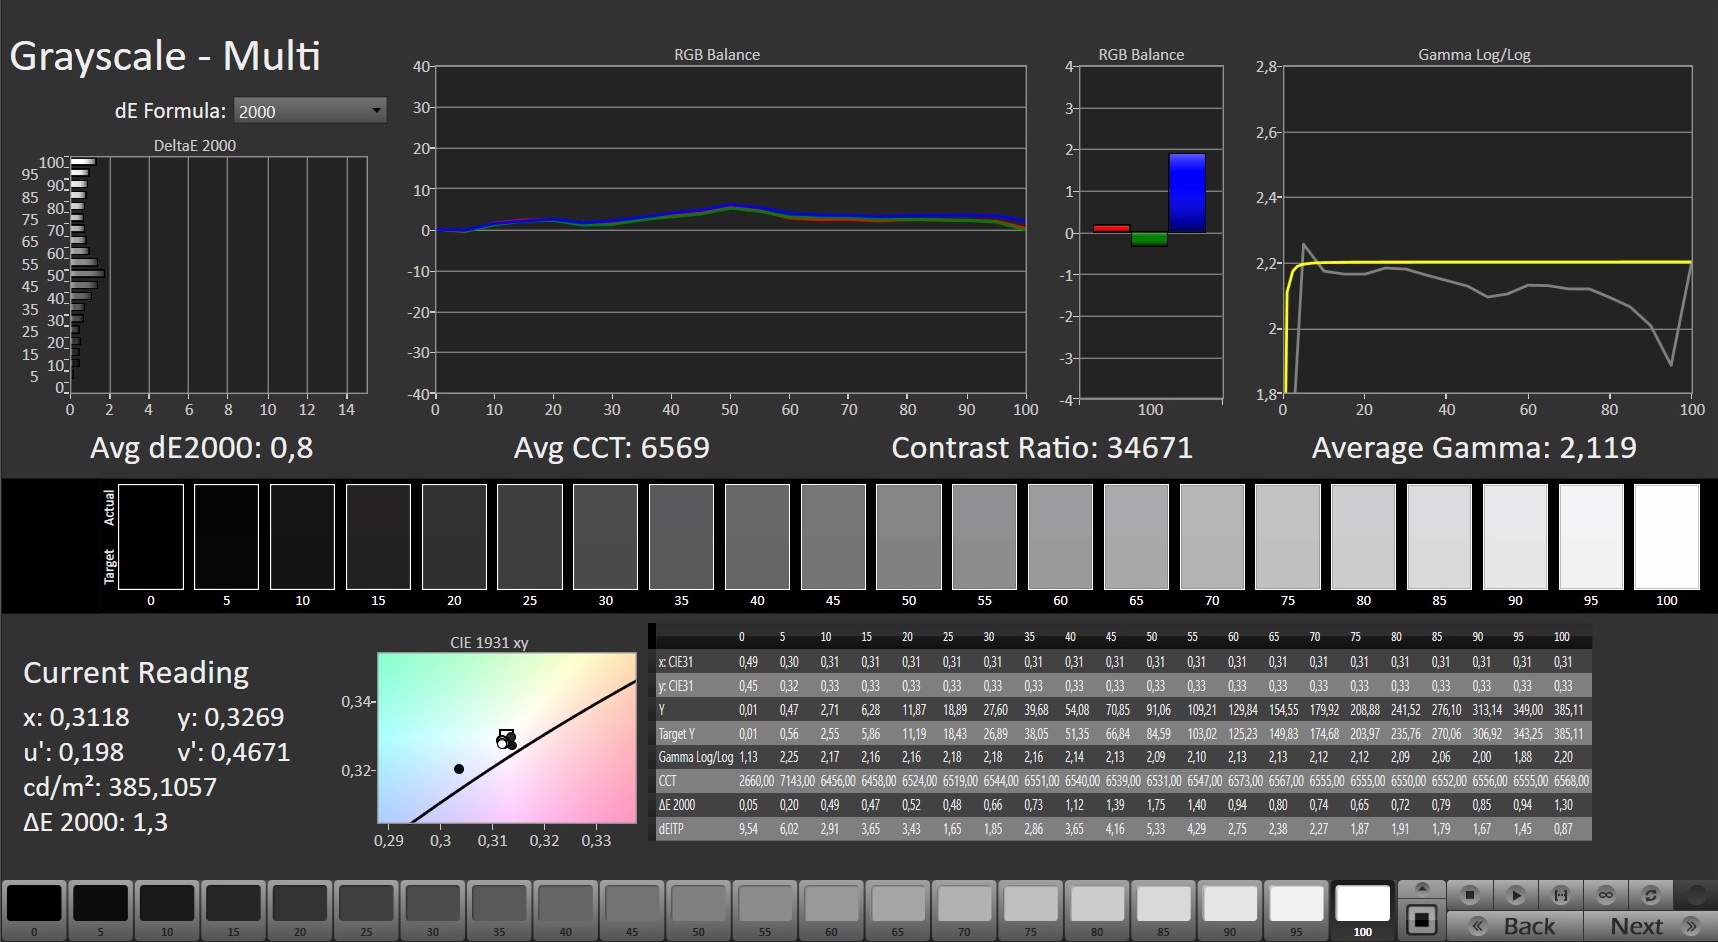Start reading with the play icon
The width and height of the screenshot is (1718, 942).
pyautogui.click(x=1515, y=894)
